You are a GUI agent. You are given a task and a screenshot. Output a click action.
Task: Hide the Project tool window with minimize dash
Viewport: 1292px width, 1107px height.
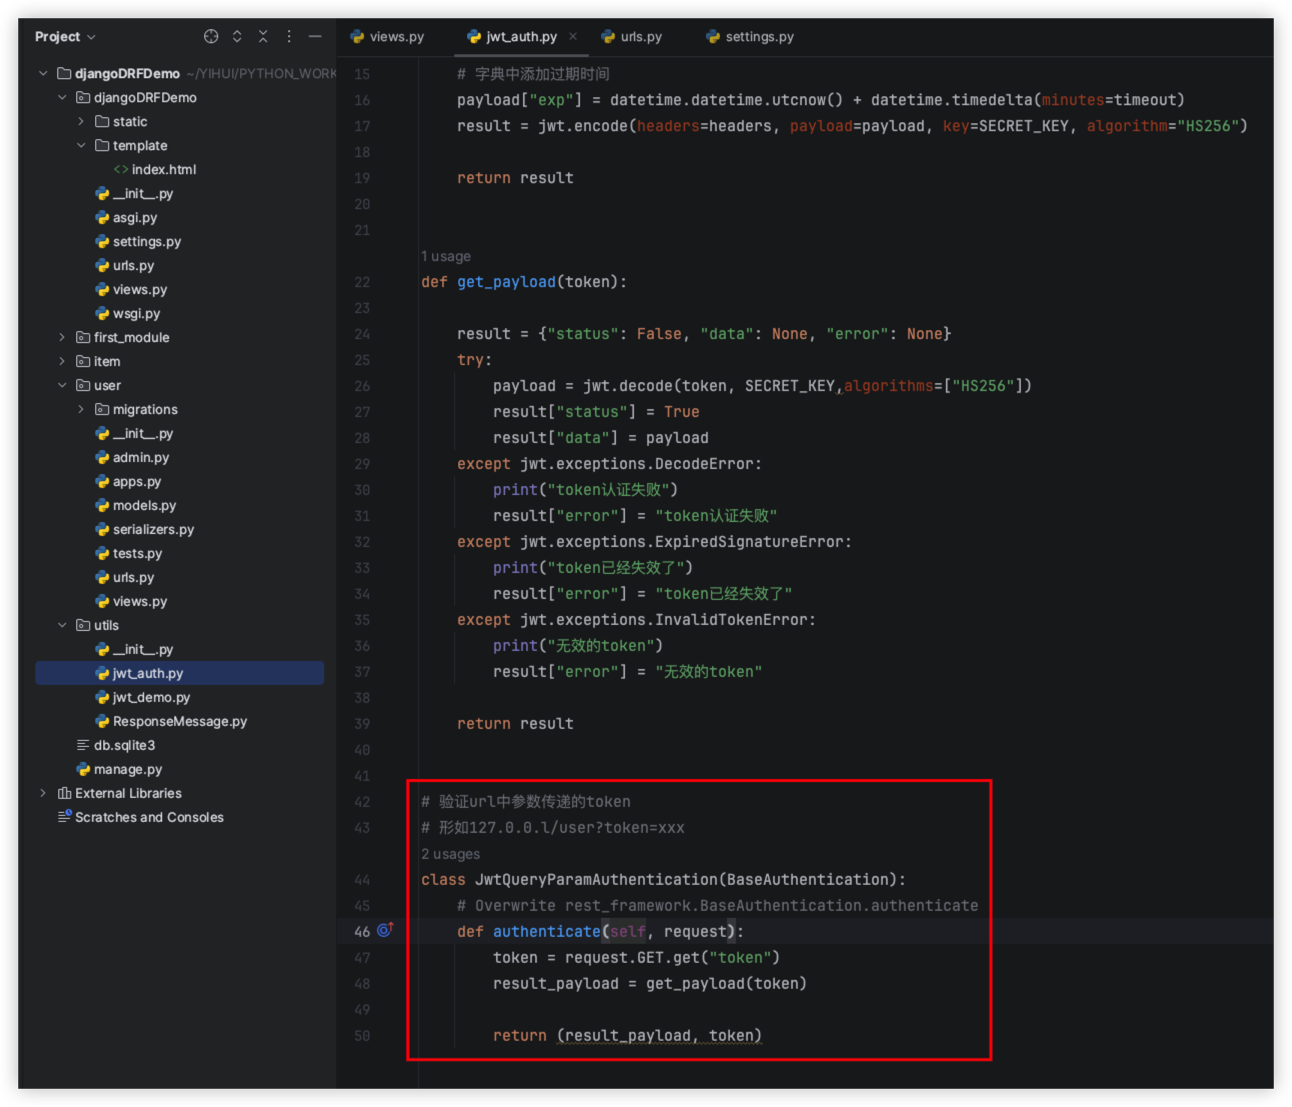[x=315, y=37]
